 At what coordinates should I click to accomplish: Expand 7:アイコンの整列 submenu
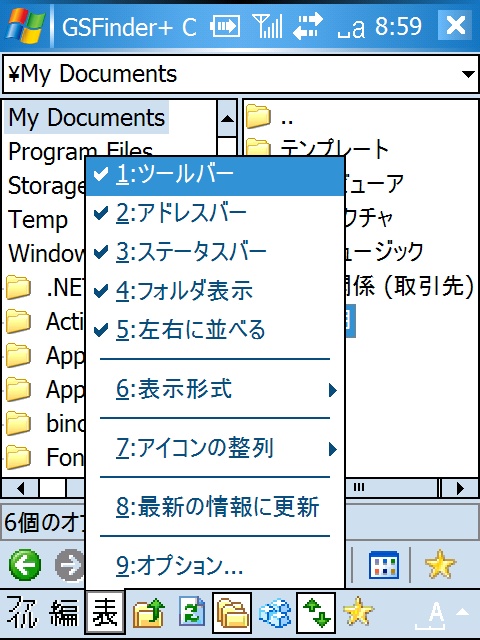(215, 448)
